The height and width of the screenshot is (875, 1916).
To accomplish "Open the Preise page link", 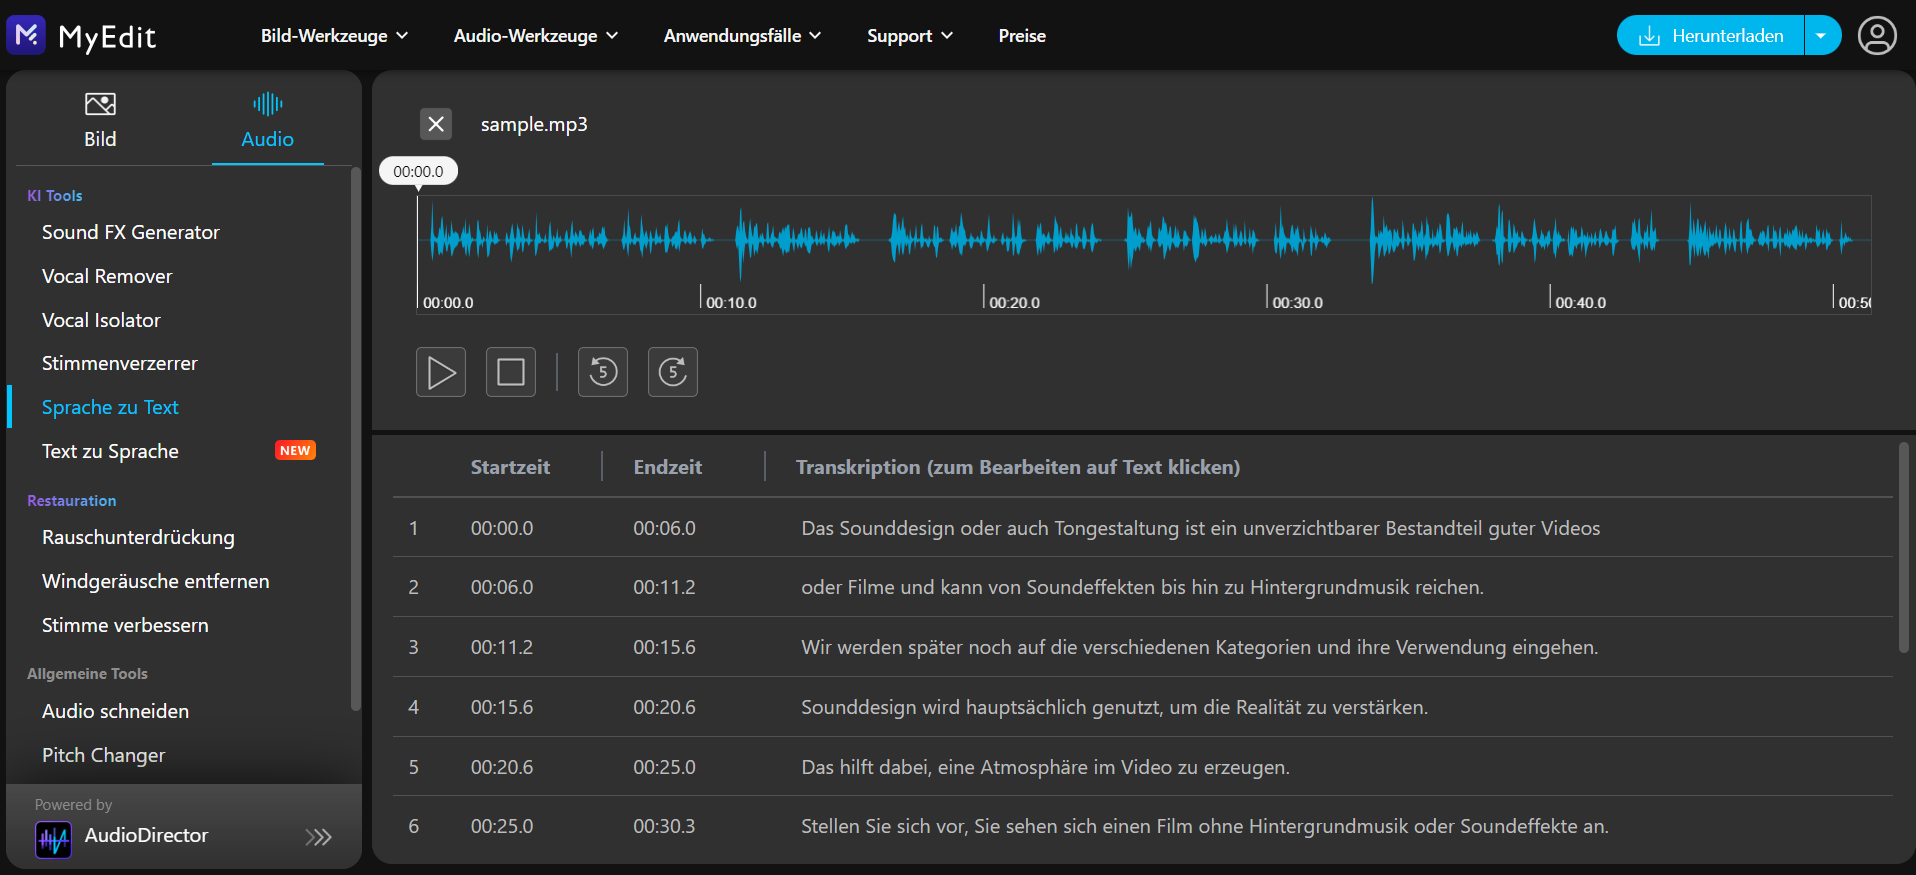I will (x=1022, y=36).
